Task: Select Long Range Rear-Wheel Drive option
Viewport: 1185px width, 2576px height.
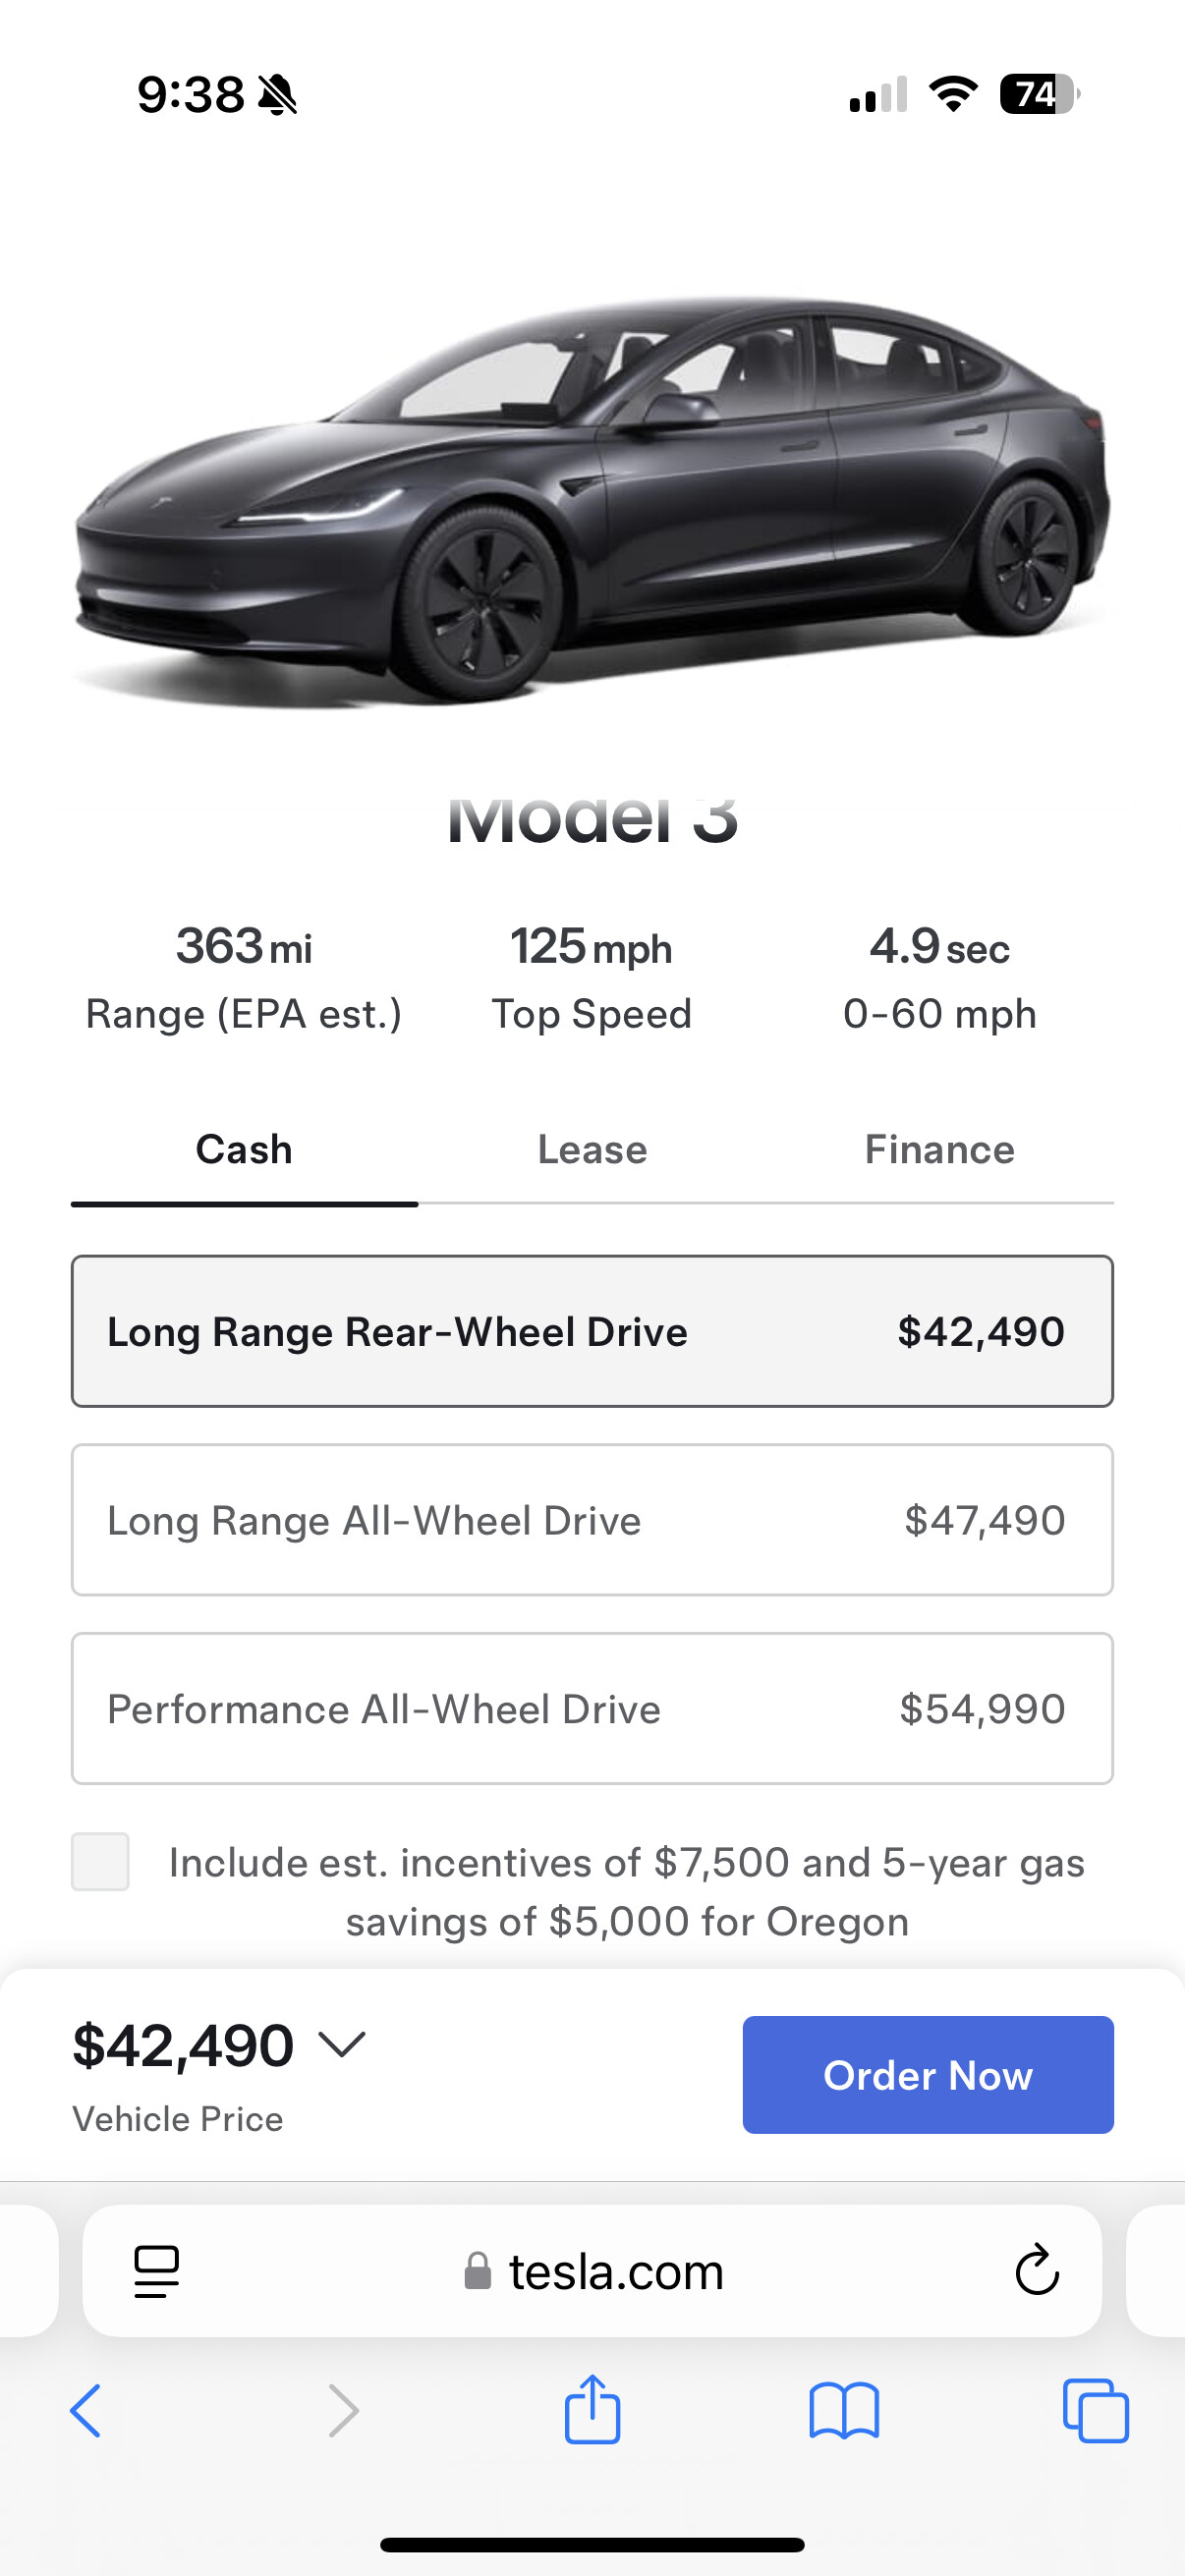Action: [x=592, y=1331]
